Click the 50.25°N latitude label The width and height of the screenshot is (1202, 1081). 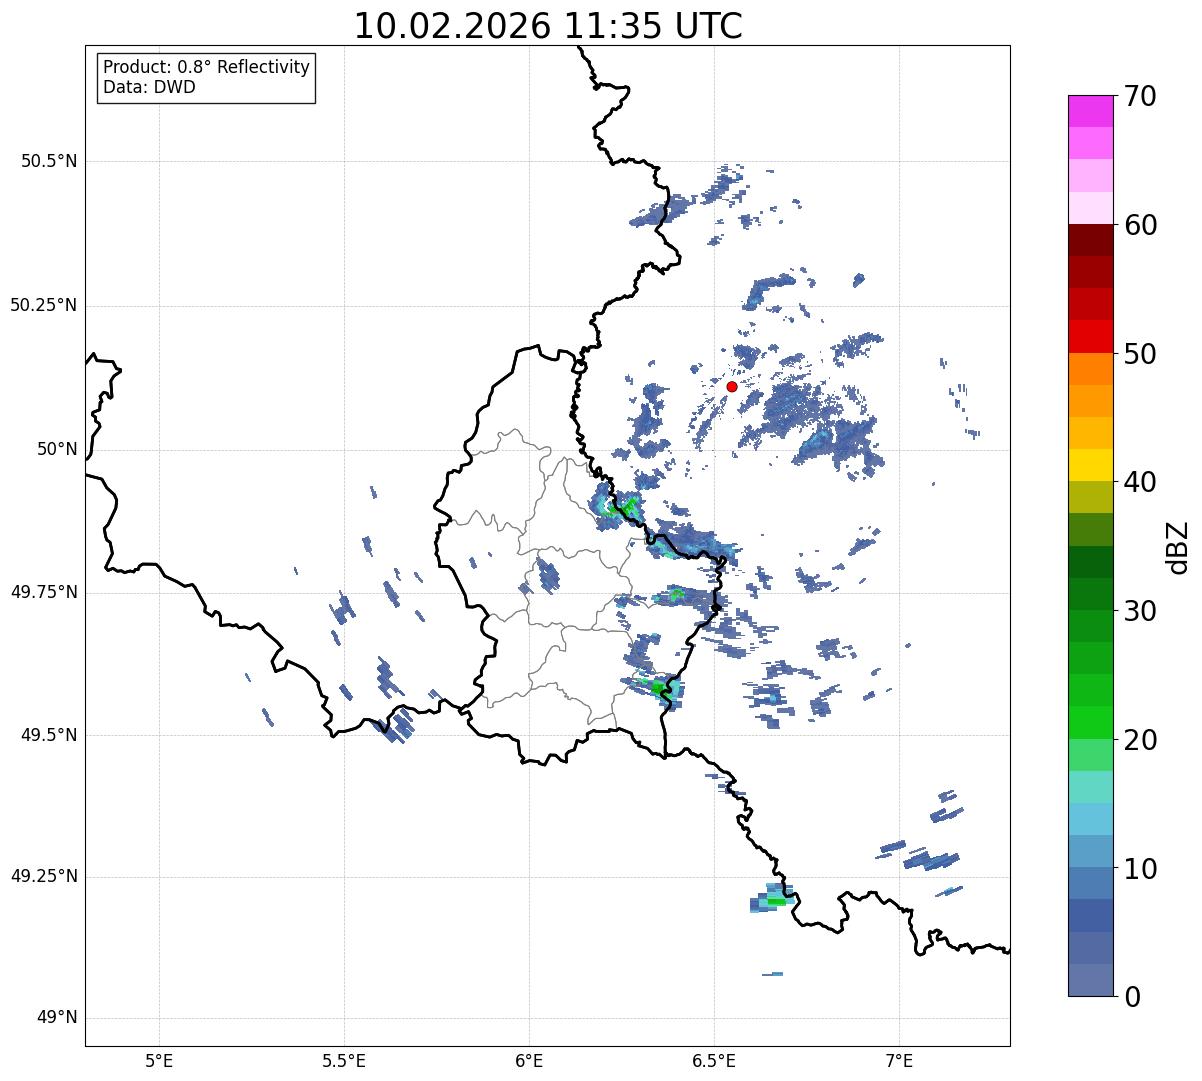pyautogui.click(x=44, y=305)
